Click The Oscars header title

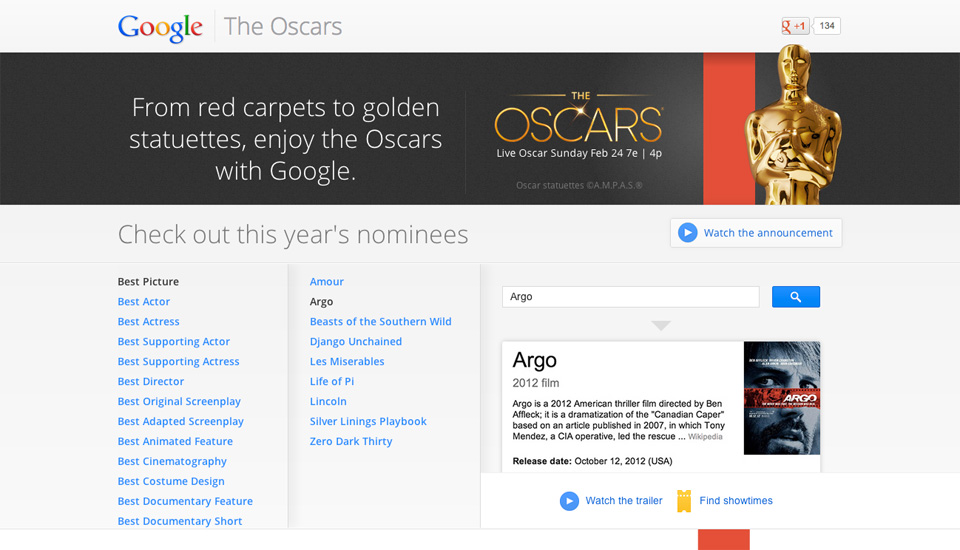(283, 26)
